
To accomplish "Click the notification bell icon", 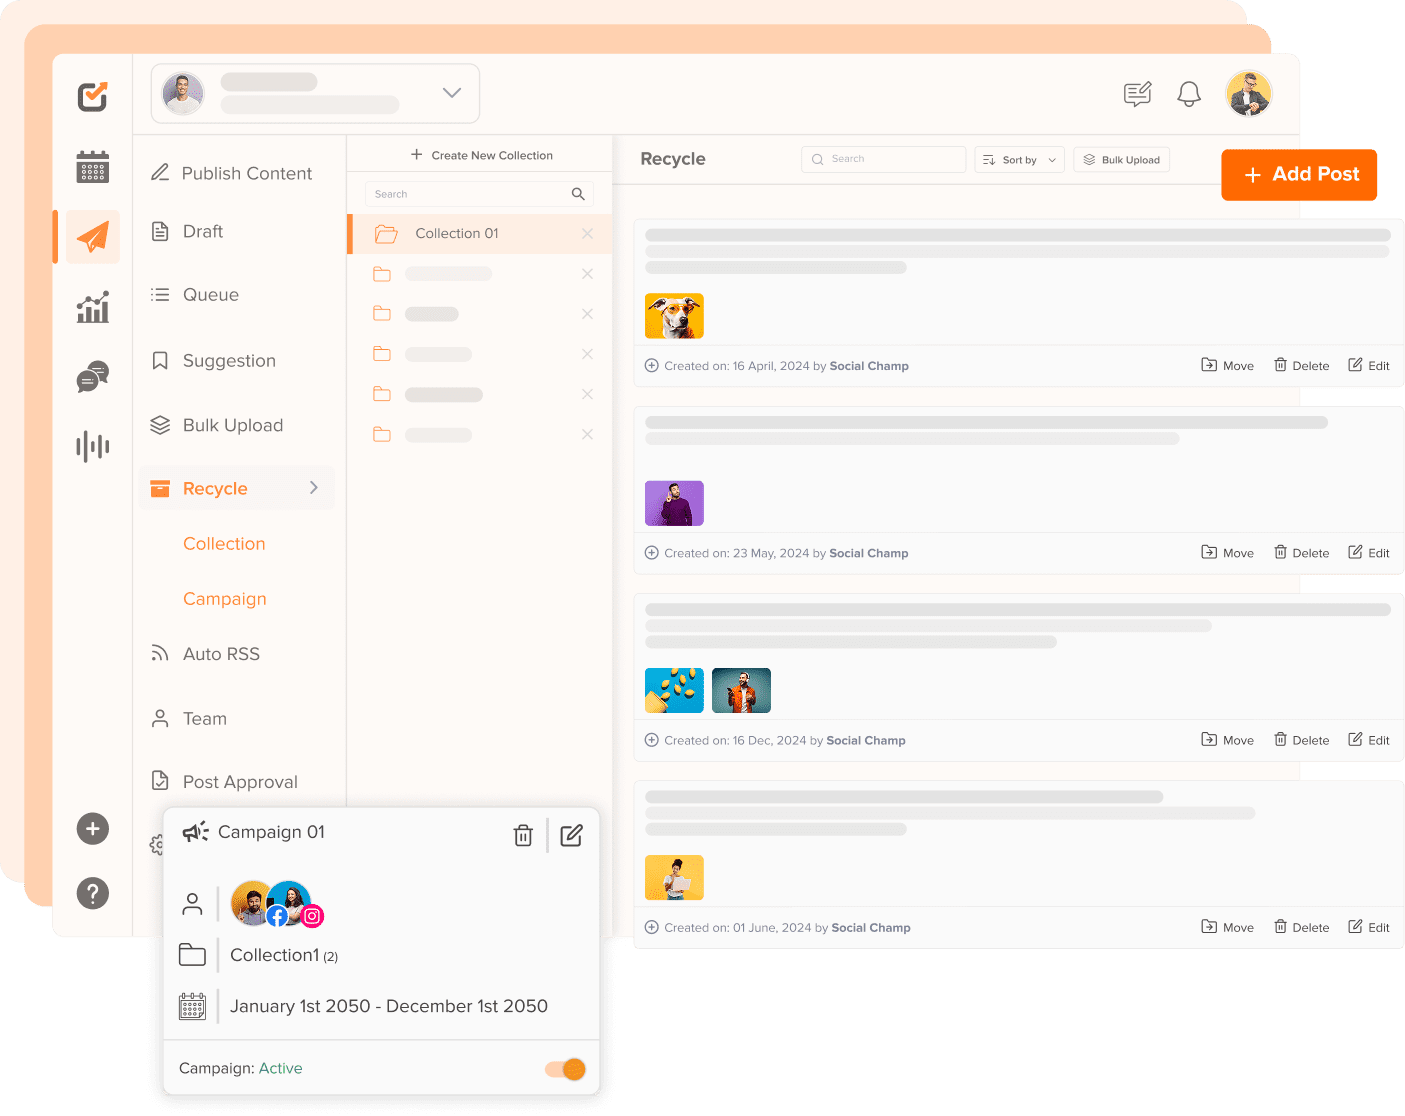I will (1188, 95).
